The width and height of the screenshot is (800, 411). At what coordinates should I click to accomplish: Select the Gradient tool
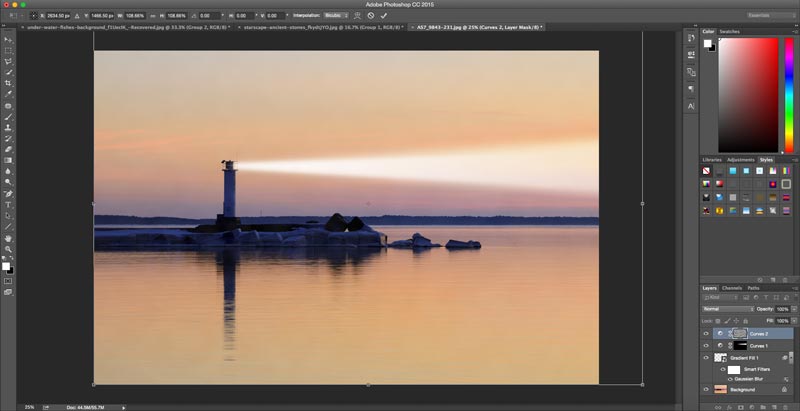(8, 160)
